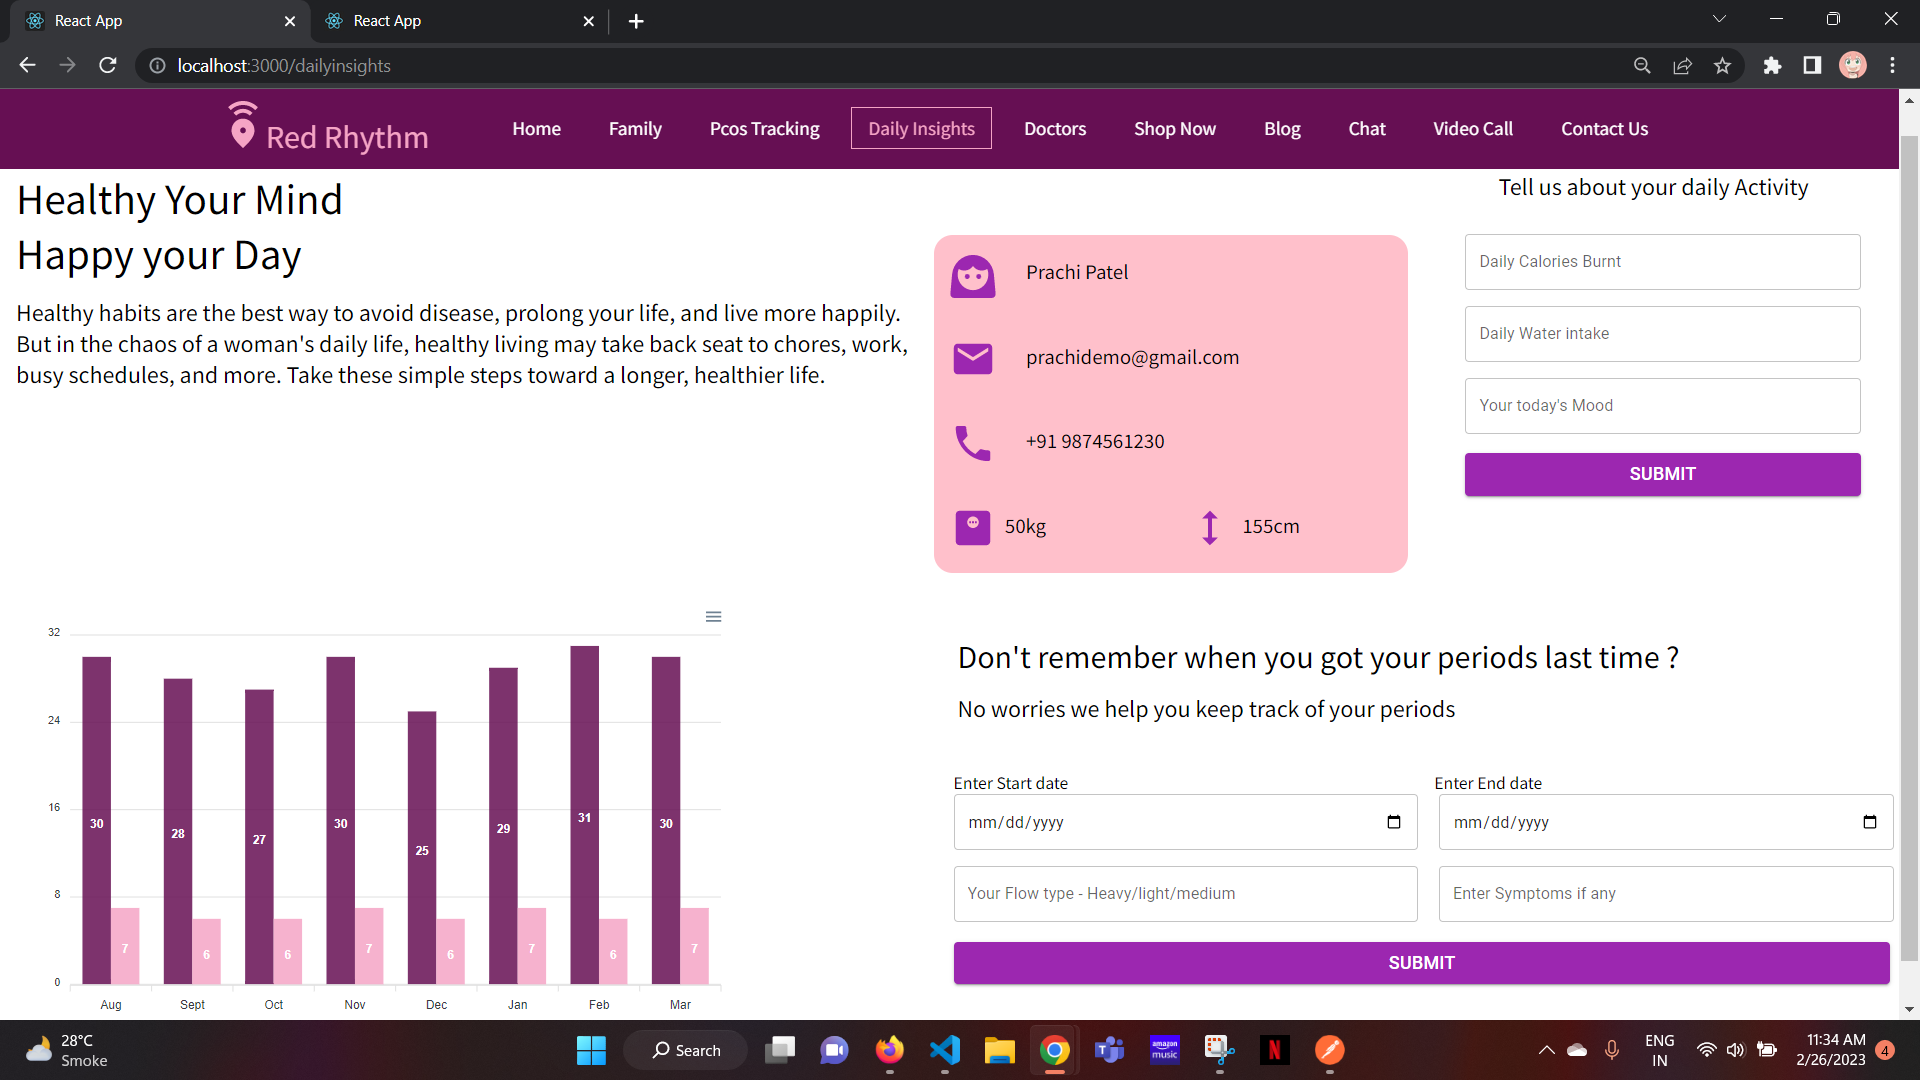Image resolution: width=1920 pixels, height=1080 pixels.
Task: Open Start date calendar picker
Action: click(1394, 822)
